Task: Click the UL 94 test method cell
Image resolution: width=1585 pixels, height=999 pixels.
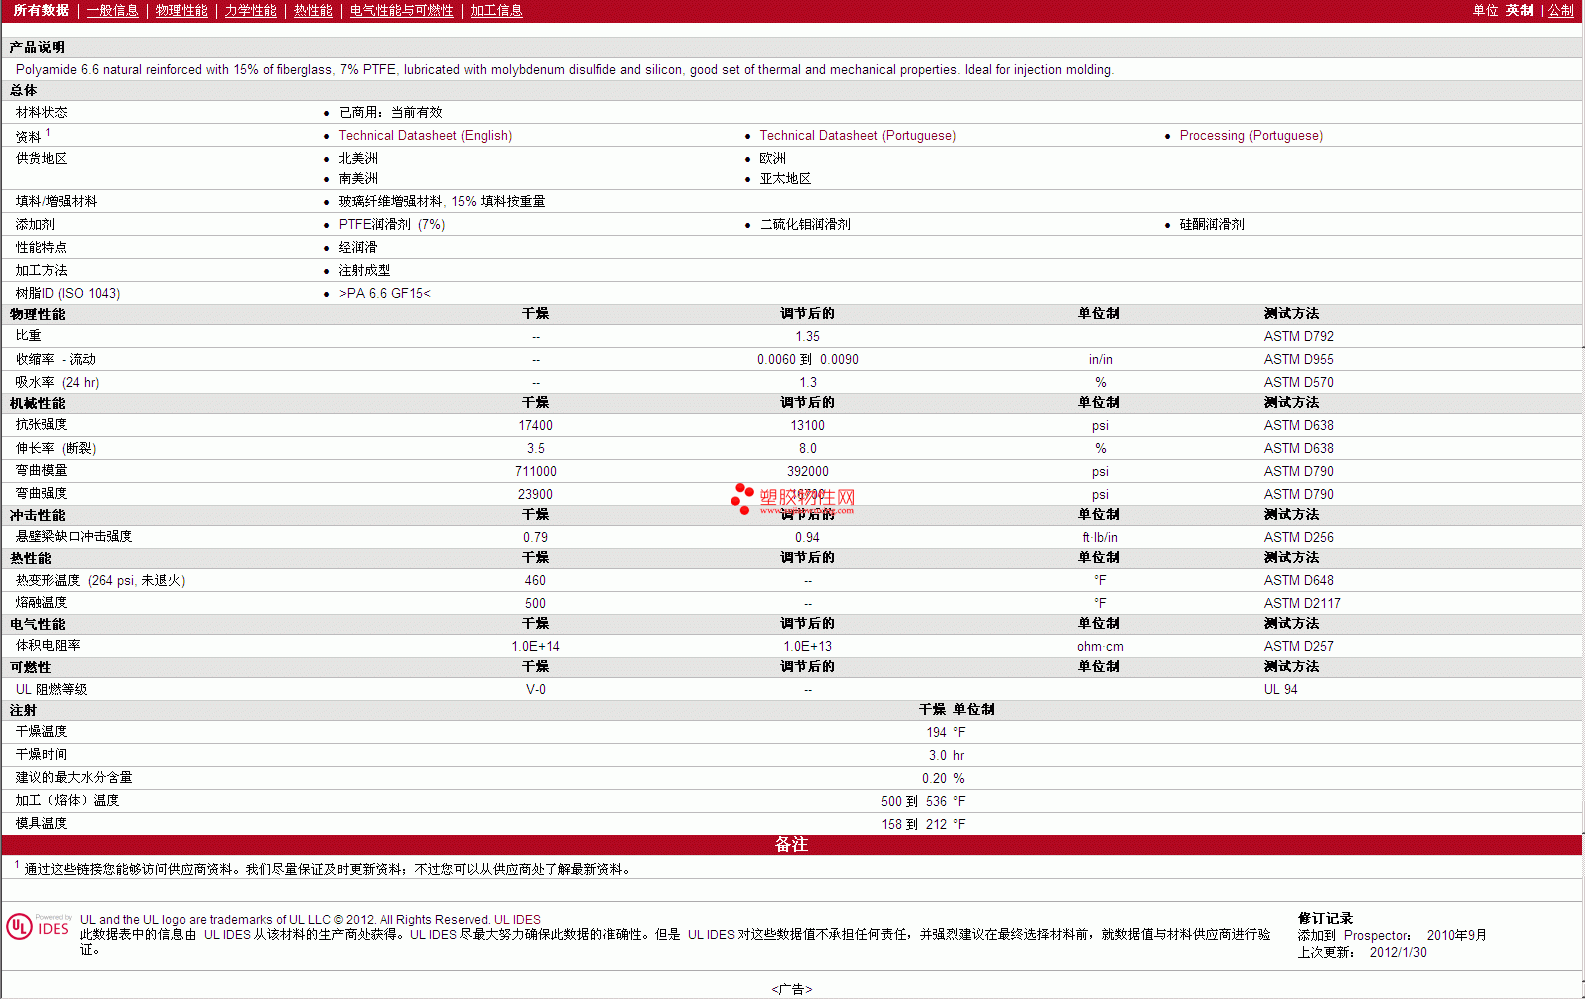Action: [x=1280, y=689]
